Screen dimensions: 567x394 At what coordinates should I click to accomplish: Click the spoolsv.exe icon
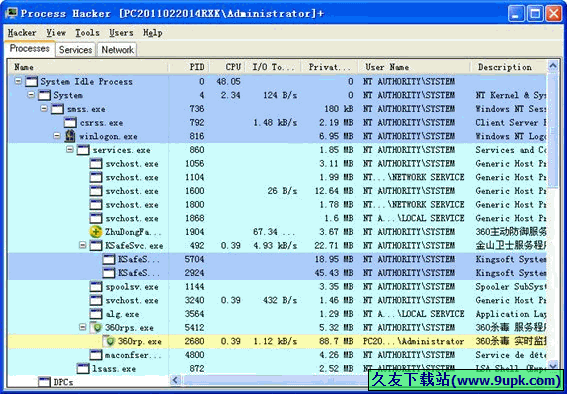[96, 287]
